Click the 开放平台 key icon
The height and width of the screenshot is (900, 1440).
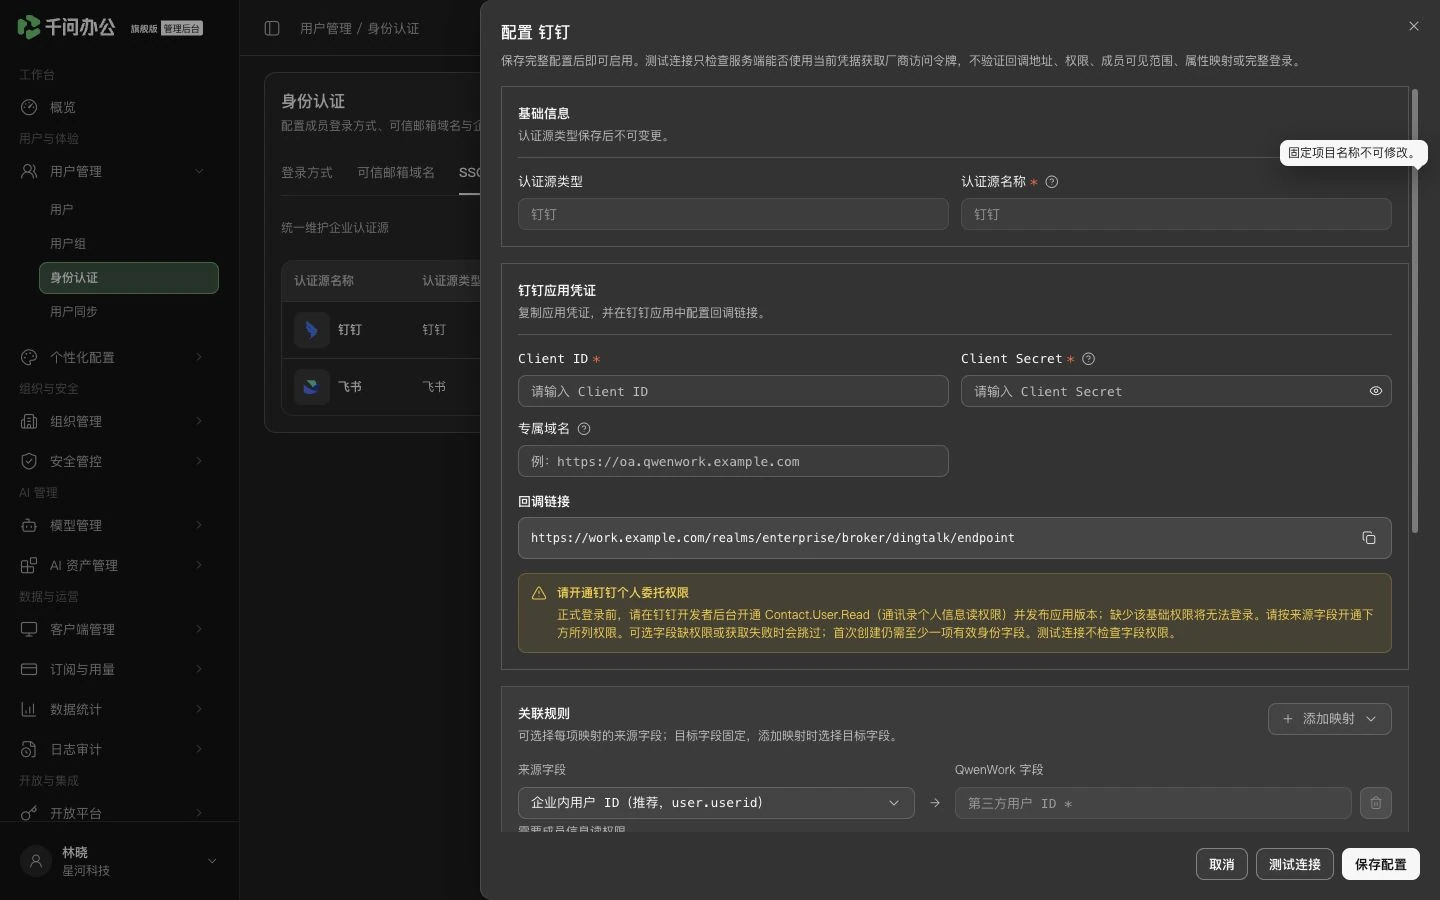coord(29,813)
